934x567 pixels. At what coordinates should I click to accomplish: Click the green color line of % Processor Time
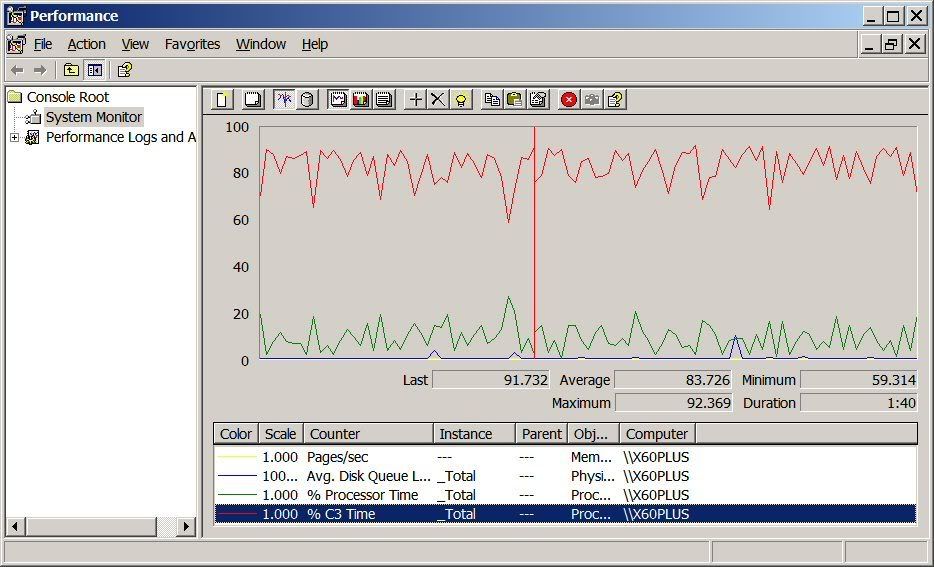[236, 495]
